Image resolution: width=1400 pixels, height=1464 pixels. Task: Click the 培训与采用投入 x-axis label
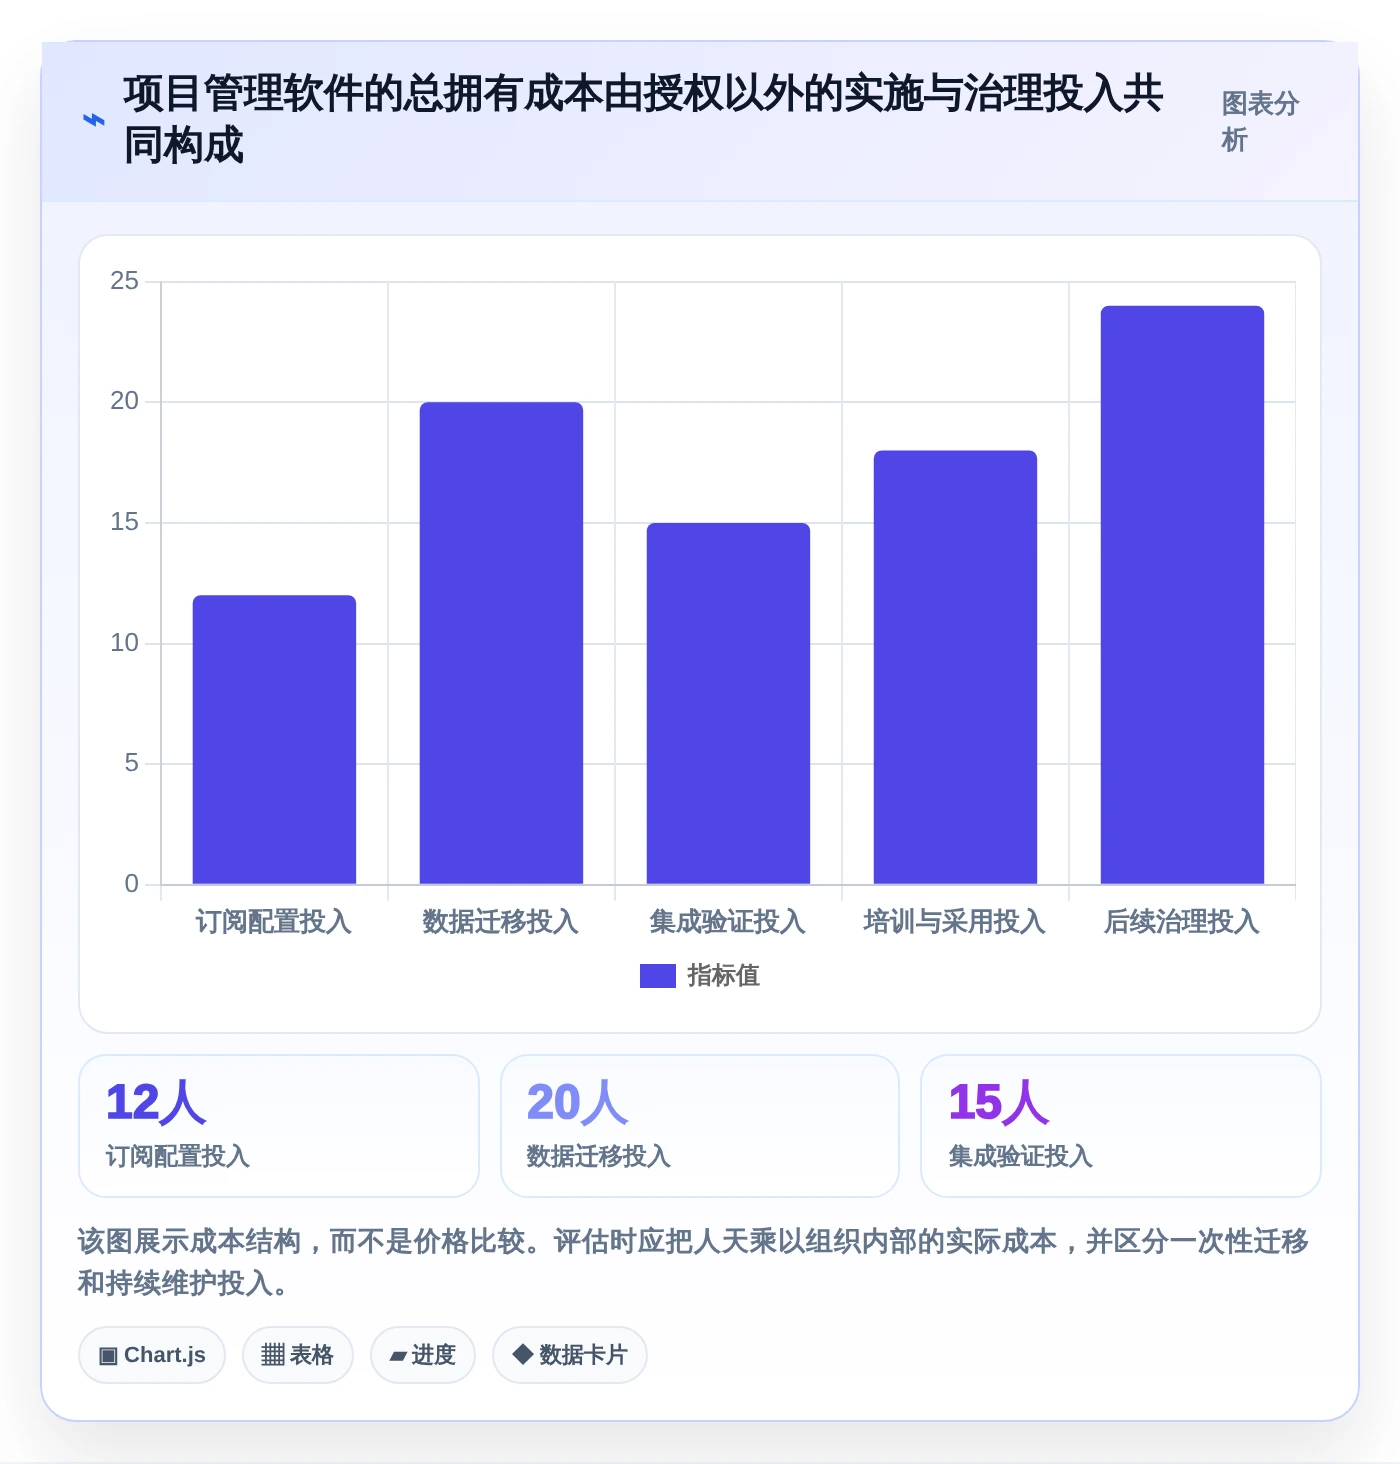pos(955,922)
